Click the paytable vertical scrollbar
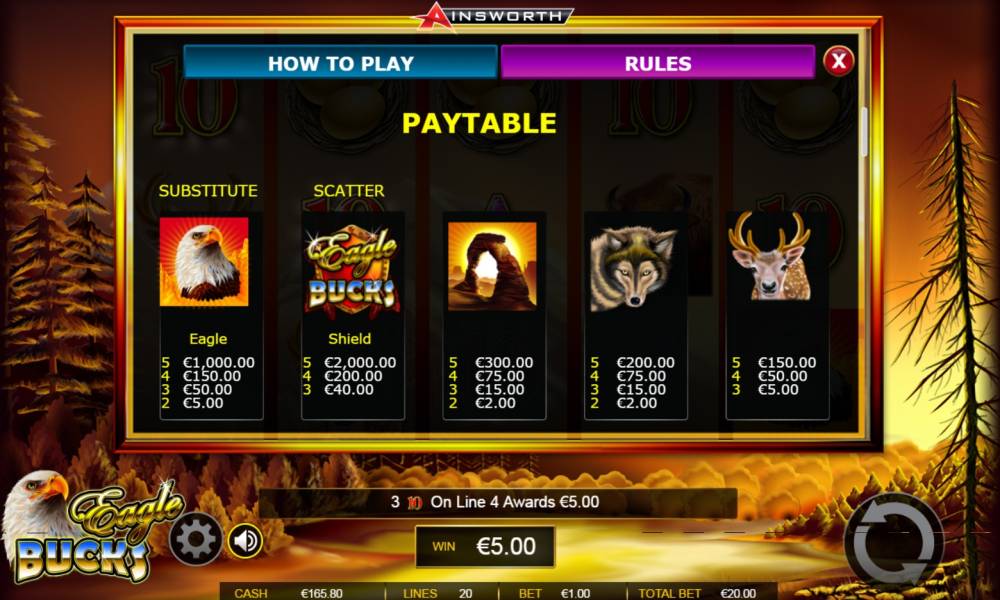Image resolution: width=1000 pixels, height=600 pixels. [865, 132]
